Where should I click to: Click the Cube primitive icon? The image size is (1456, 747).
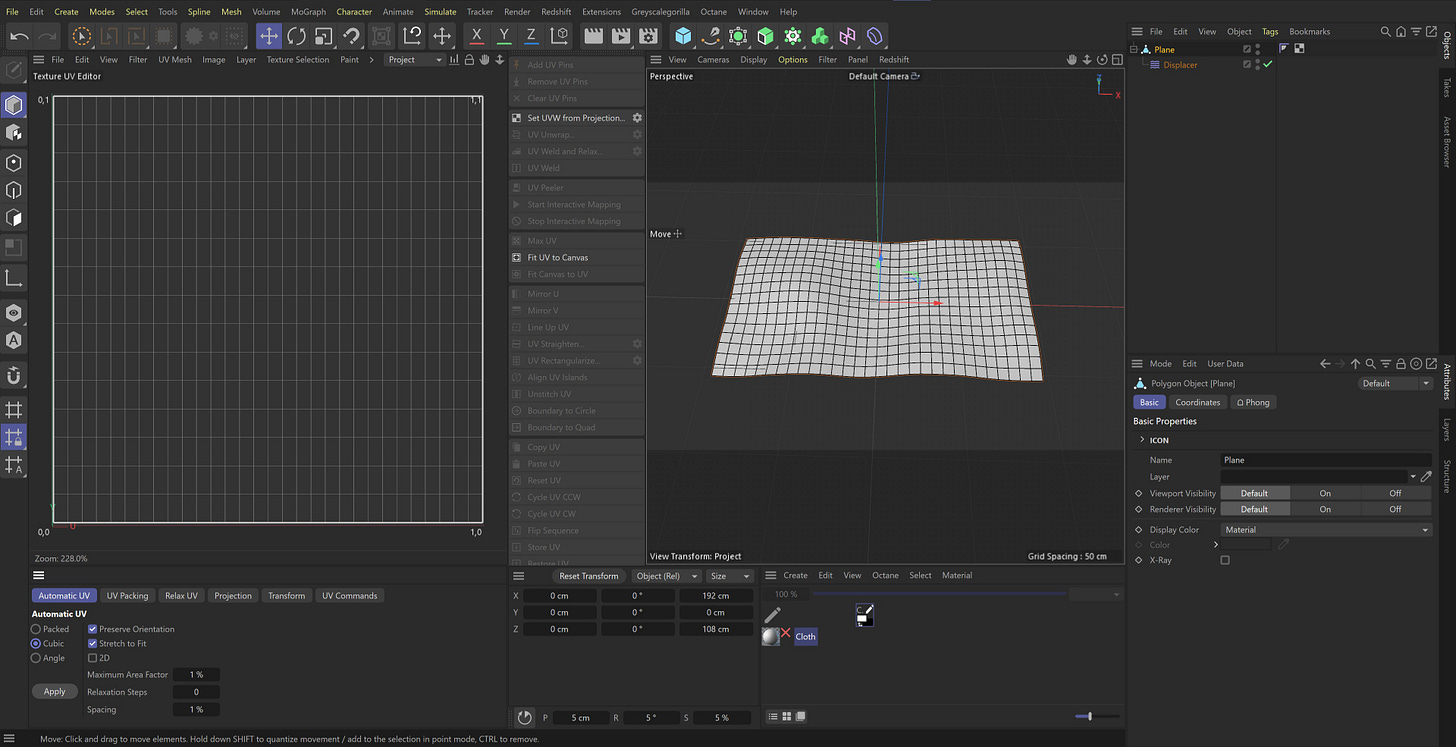click(683, 36)
